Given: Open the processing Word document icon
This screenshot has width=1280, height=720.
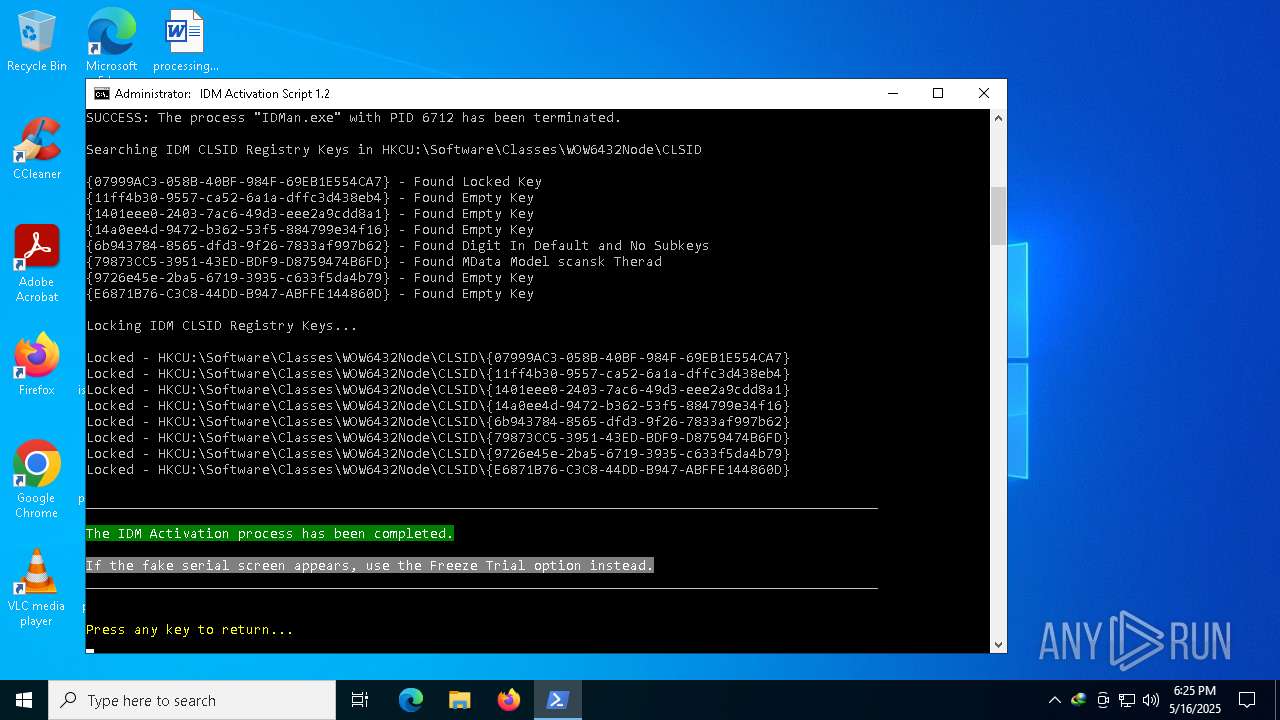Looking at the screenshot, I should 185,42.
